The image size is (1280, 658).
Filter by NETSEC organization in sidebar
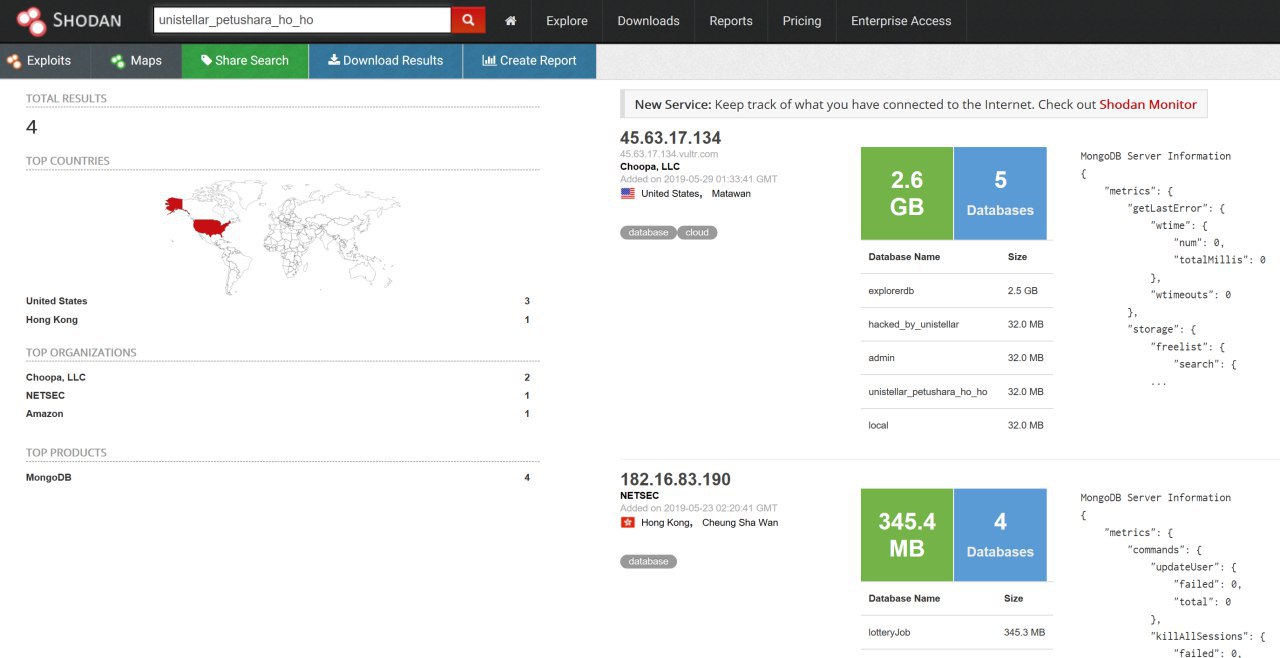(x=45, y=395)
